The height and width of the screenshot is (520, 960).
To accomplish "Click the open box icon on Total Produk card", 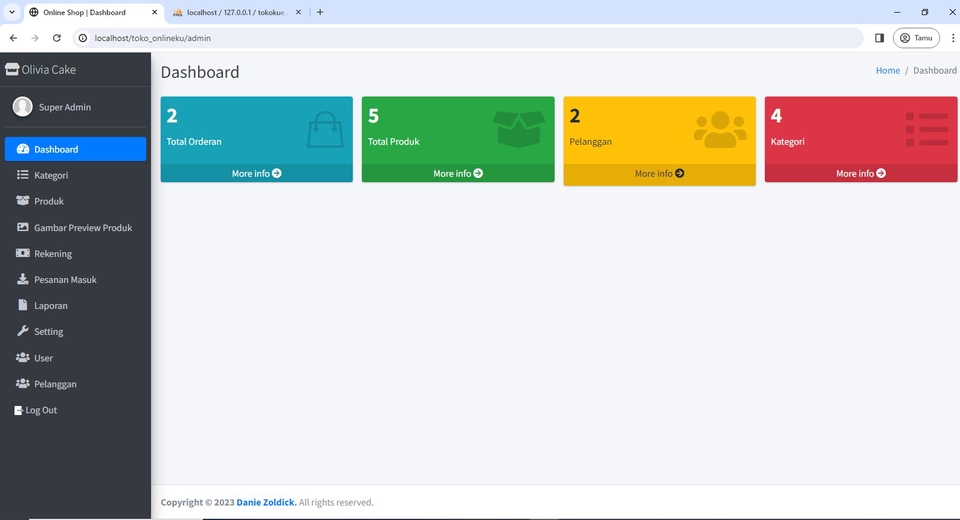I will (x=519, y=129).
